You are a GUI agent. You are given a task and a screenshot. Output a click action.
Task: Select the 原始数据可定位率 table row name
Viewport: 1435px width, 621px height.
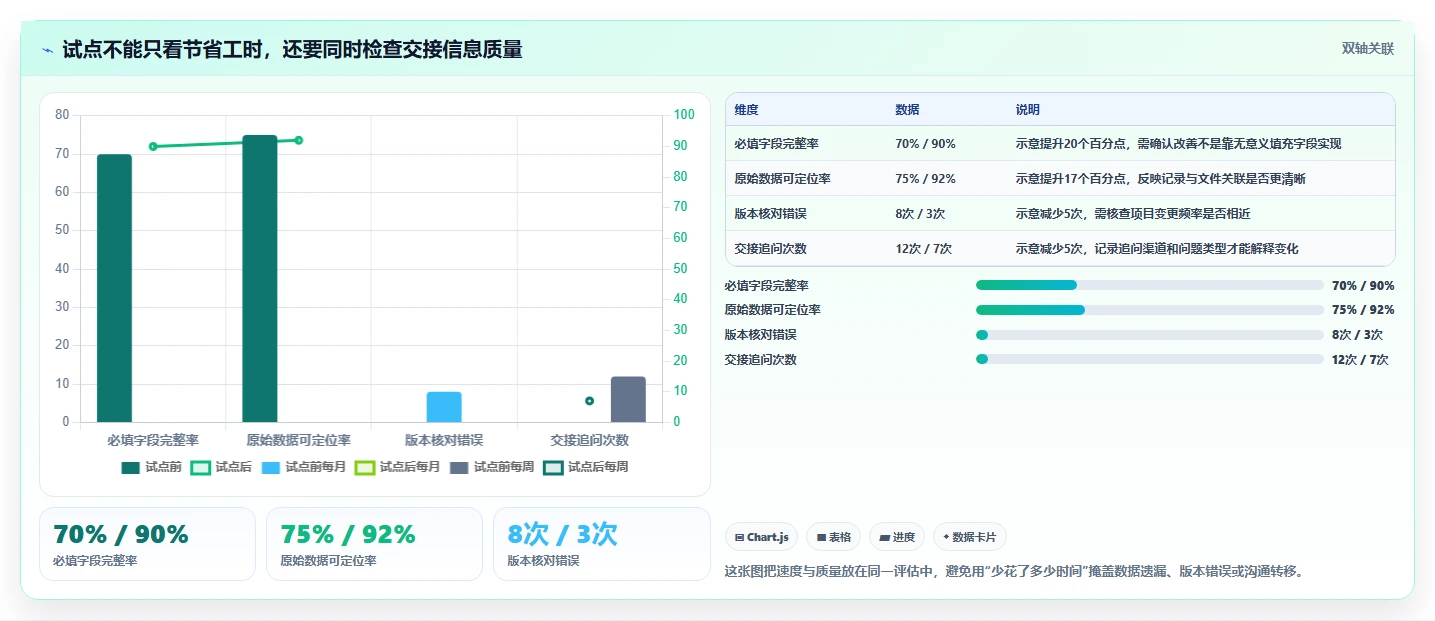pos(782,179)
